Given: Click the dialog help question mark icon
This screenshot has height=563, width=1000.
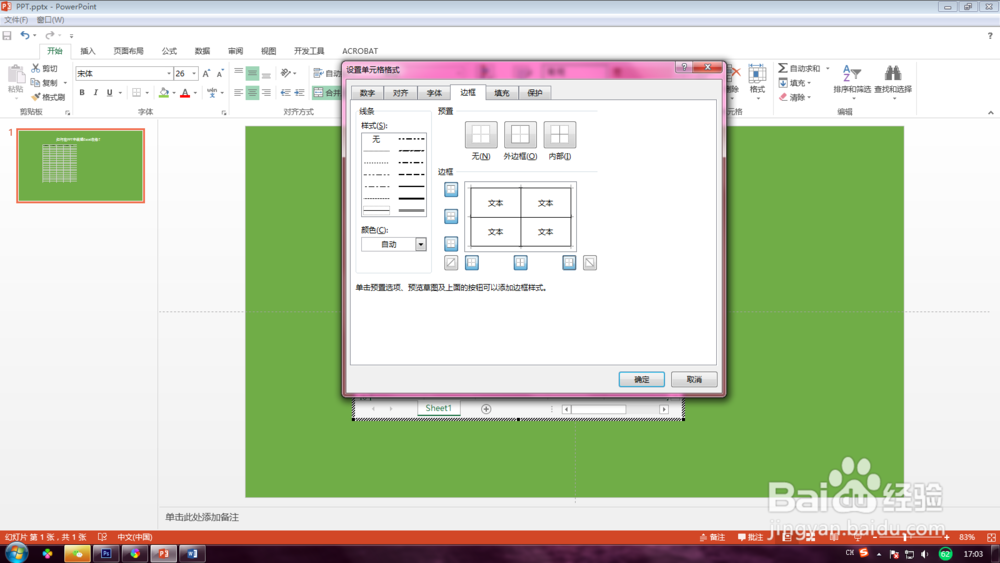Looking at the screenshot, I should click(x=684, y=67).
